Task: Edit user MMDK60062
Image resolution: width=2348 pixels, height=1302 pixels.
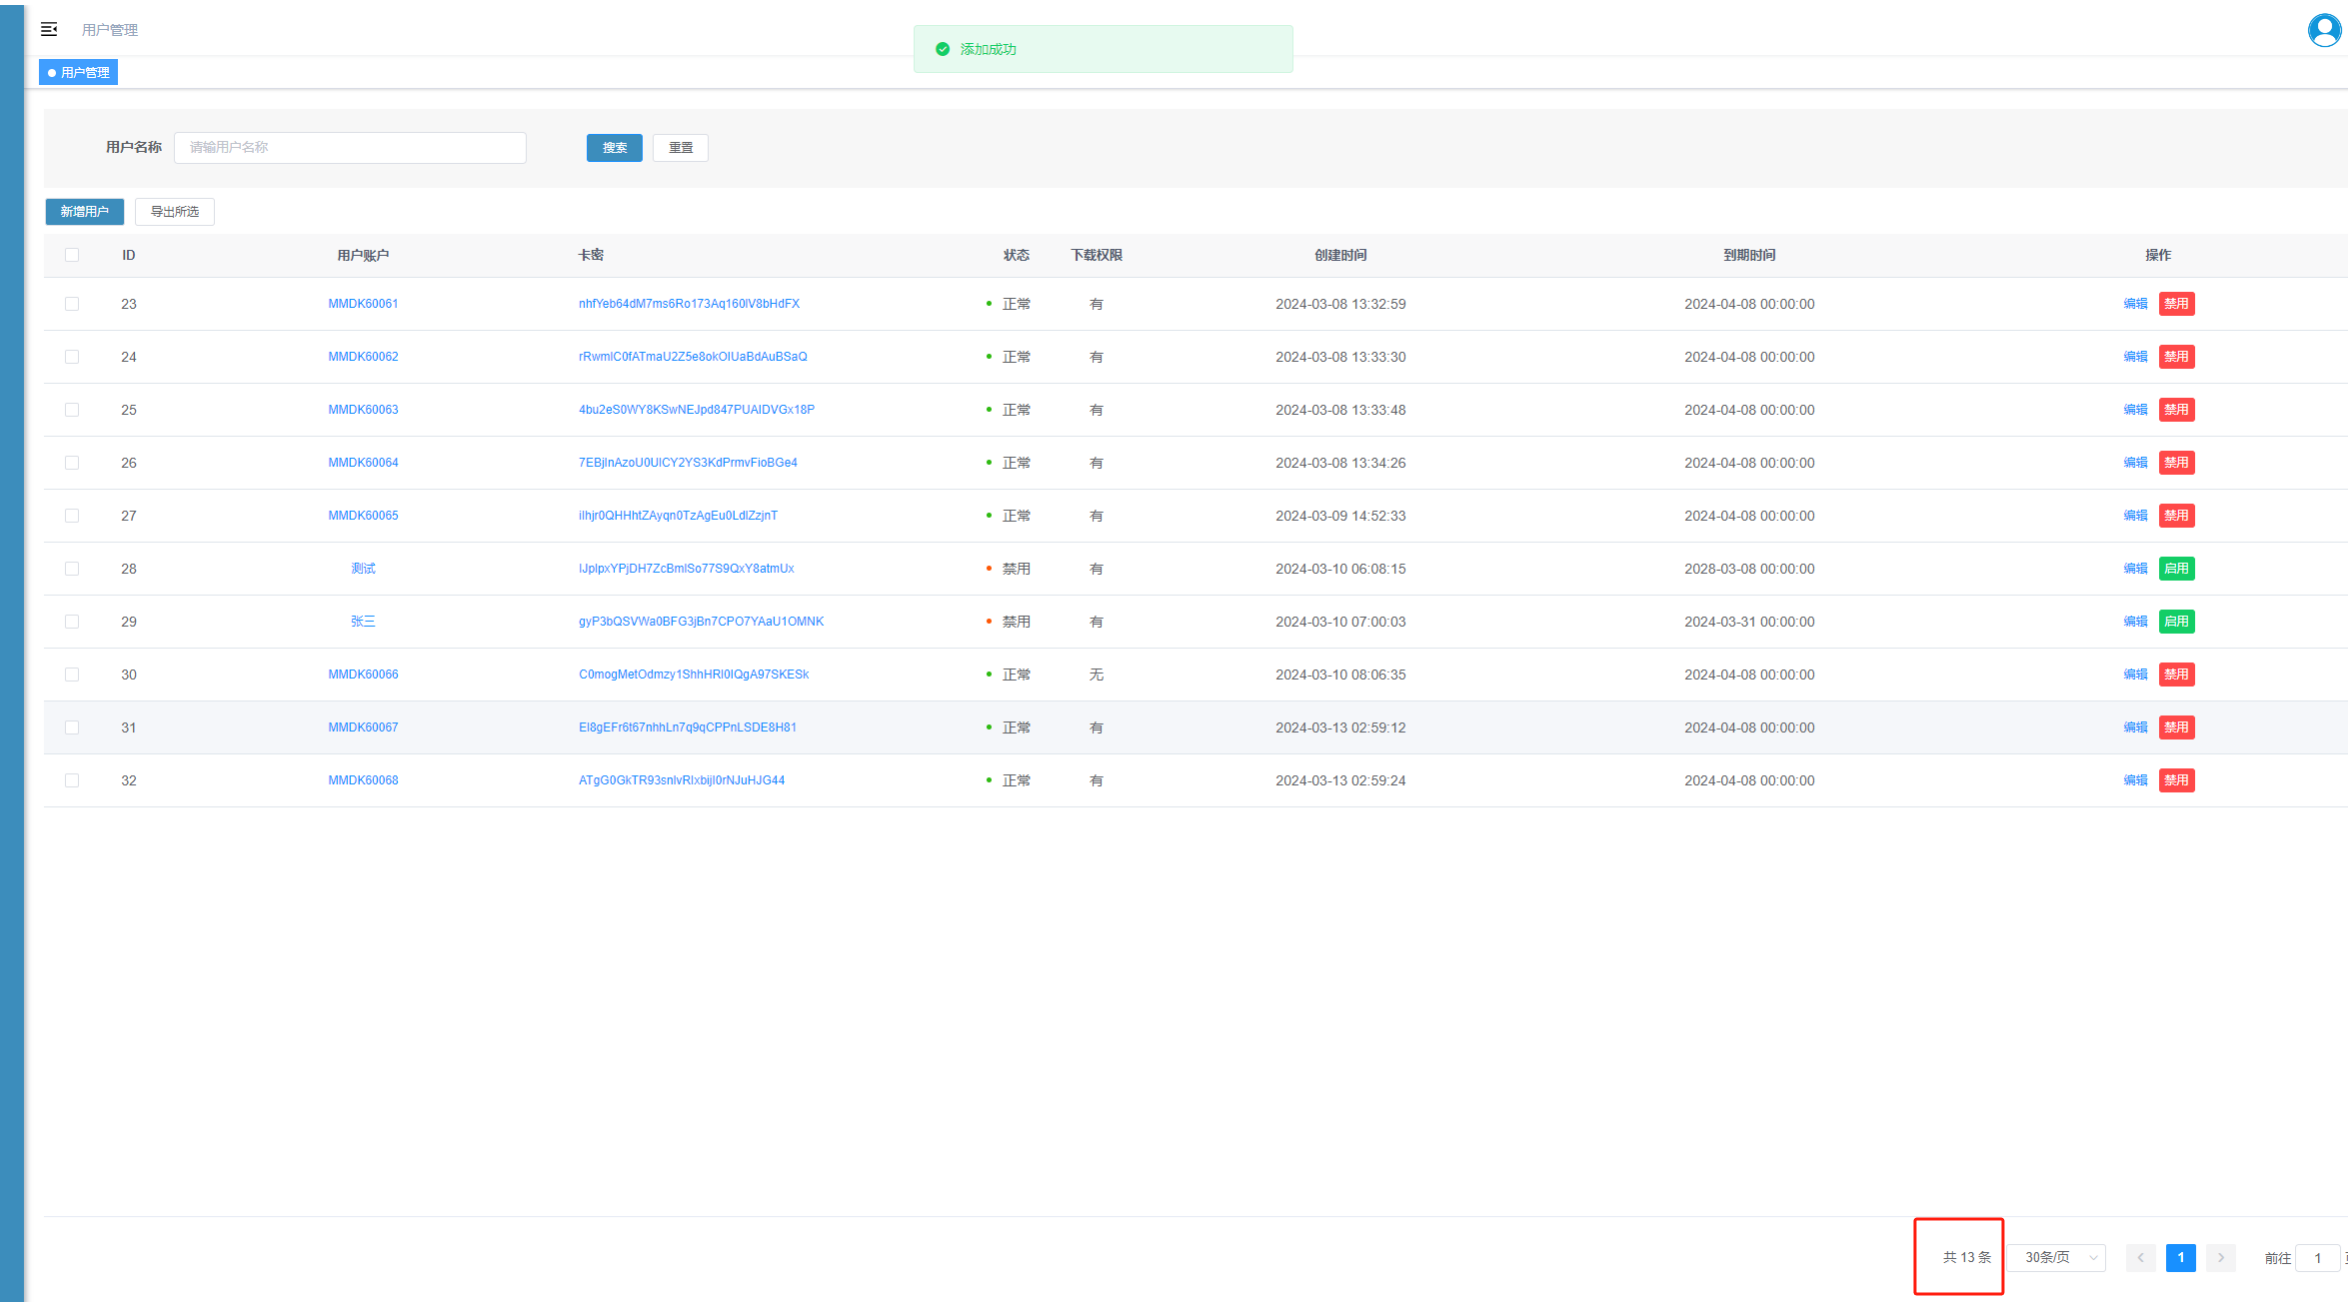Action: 2135,357
